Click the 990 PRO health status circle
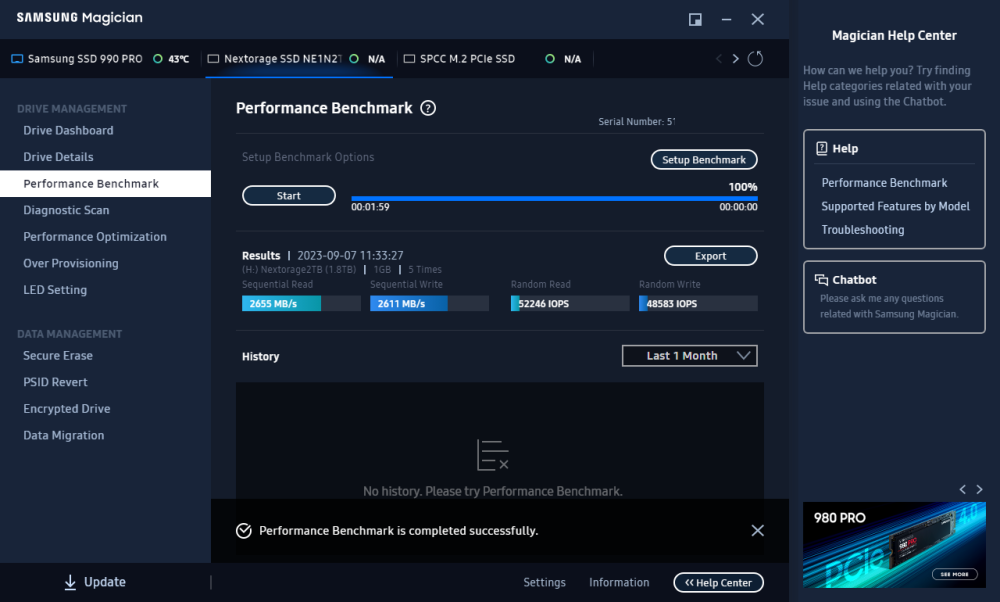This screenshot has width=1000, height=602. (x=158, y=59)
